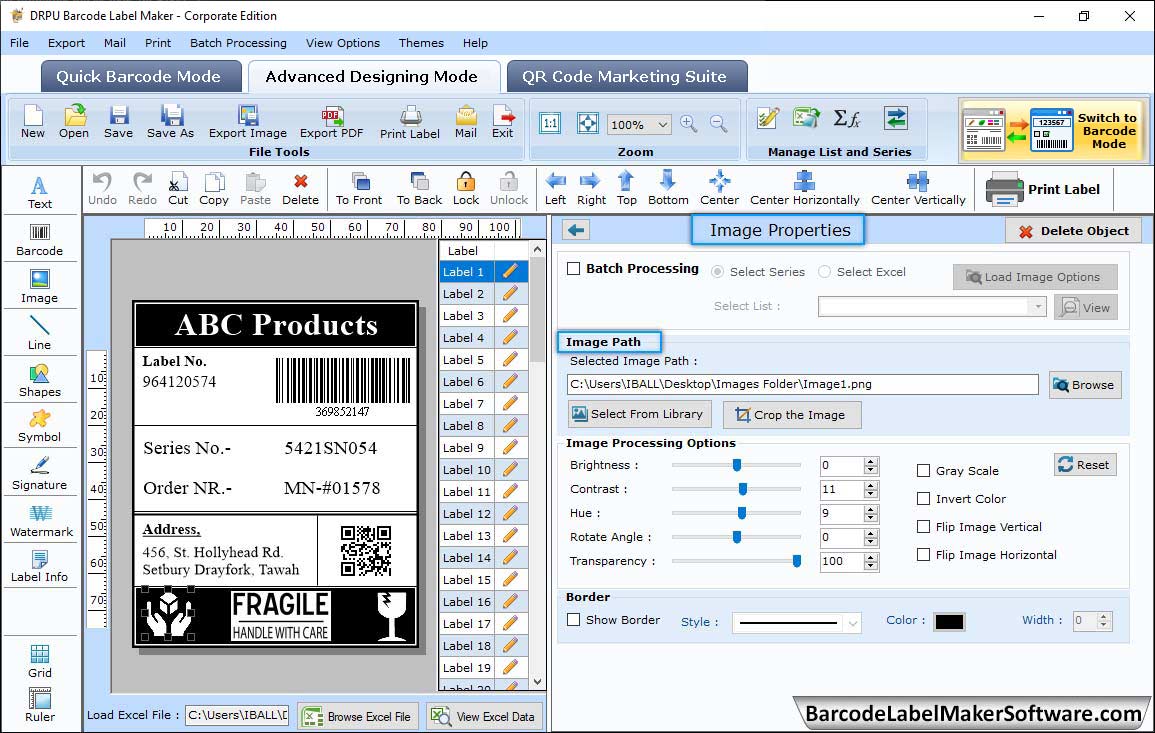Click Browse Excel File button
This screenshot has width=1155, height=733.
click(359, 716)
